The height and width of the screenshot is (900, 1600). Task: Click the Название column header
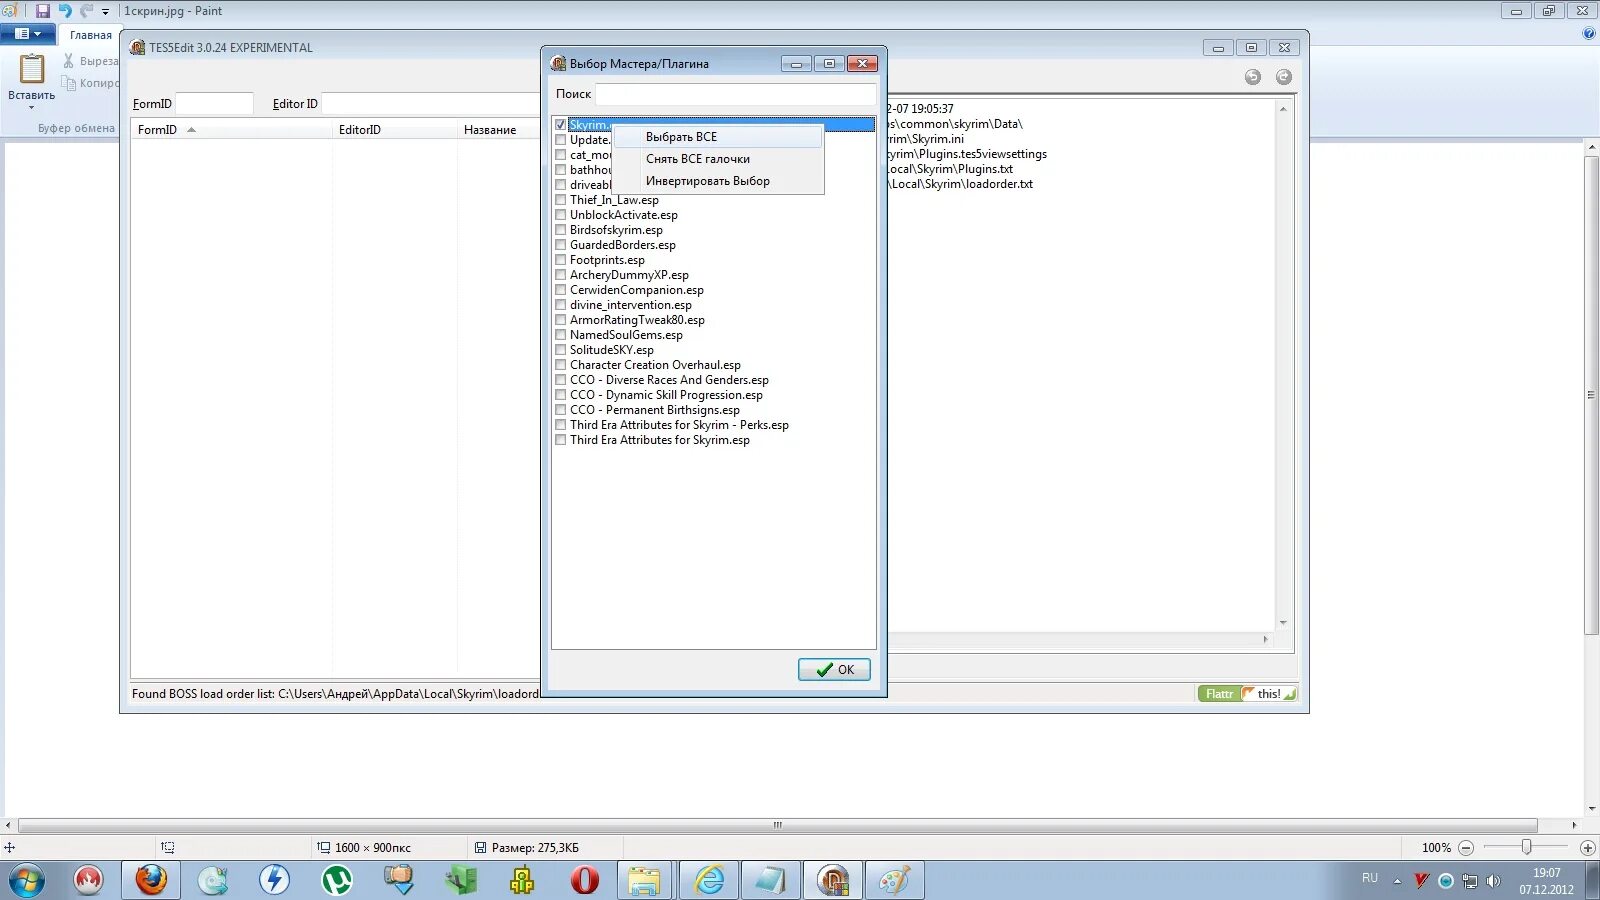(x=497, y=130)
